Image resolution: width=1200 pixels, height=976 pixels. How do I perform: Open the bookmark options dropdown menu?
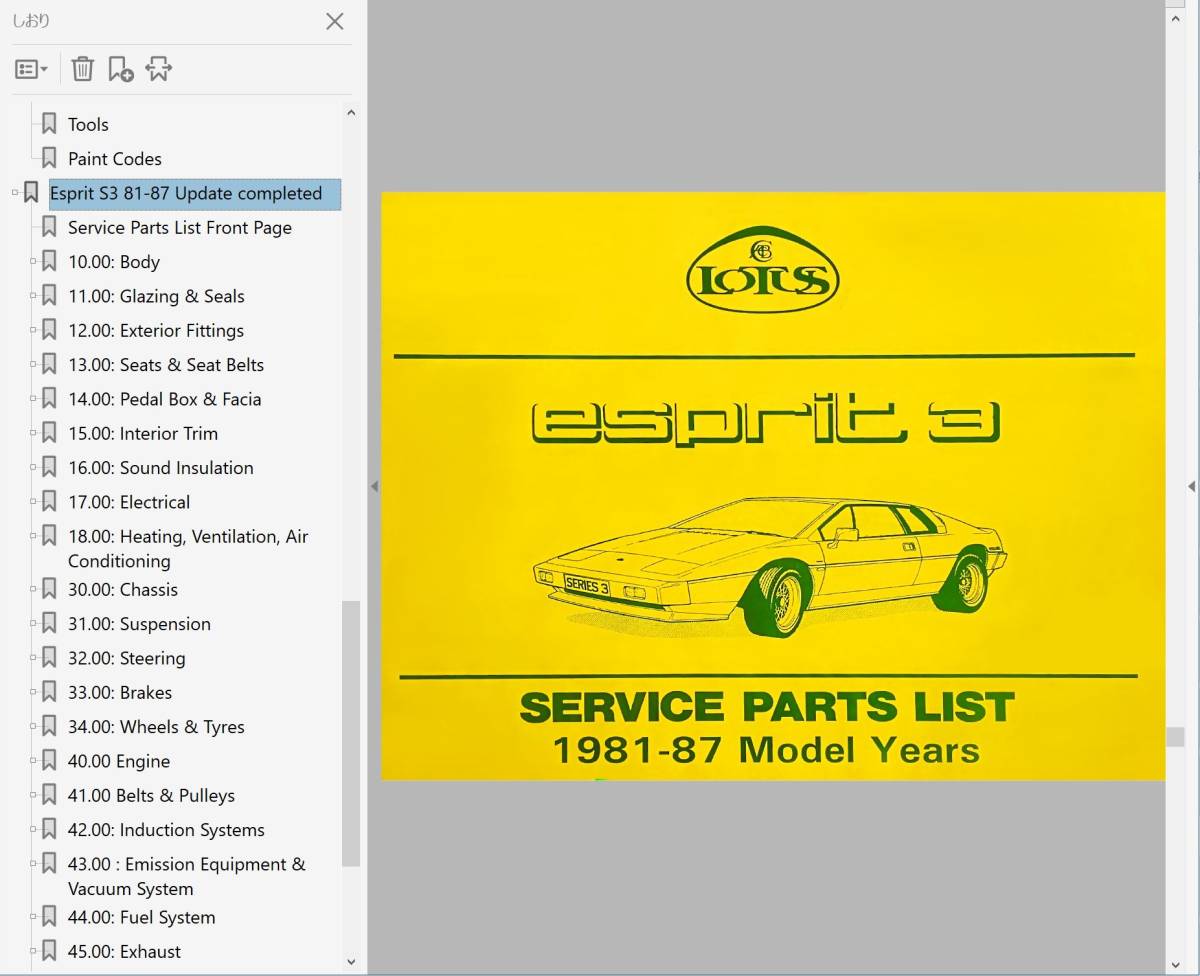(x=31, y=69)
